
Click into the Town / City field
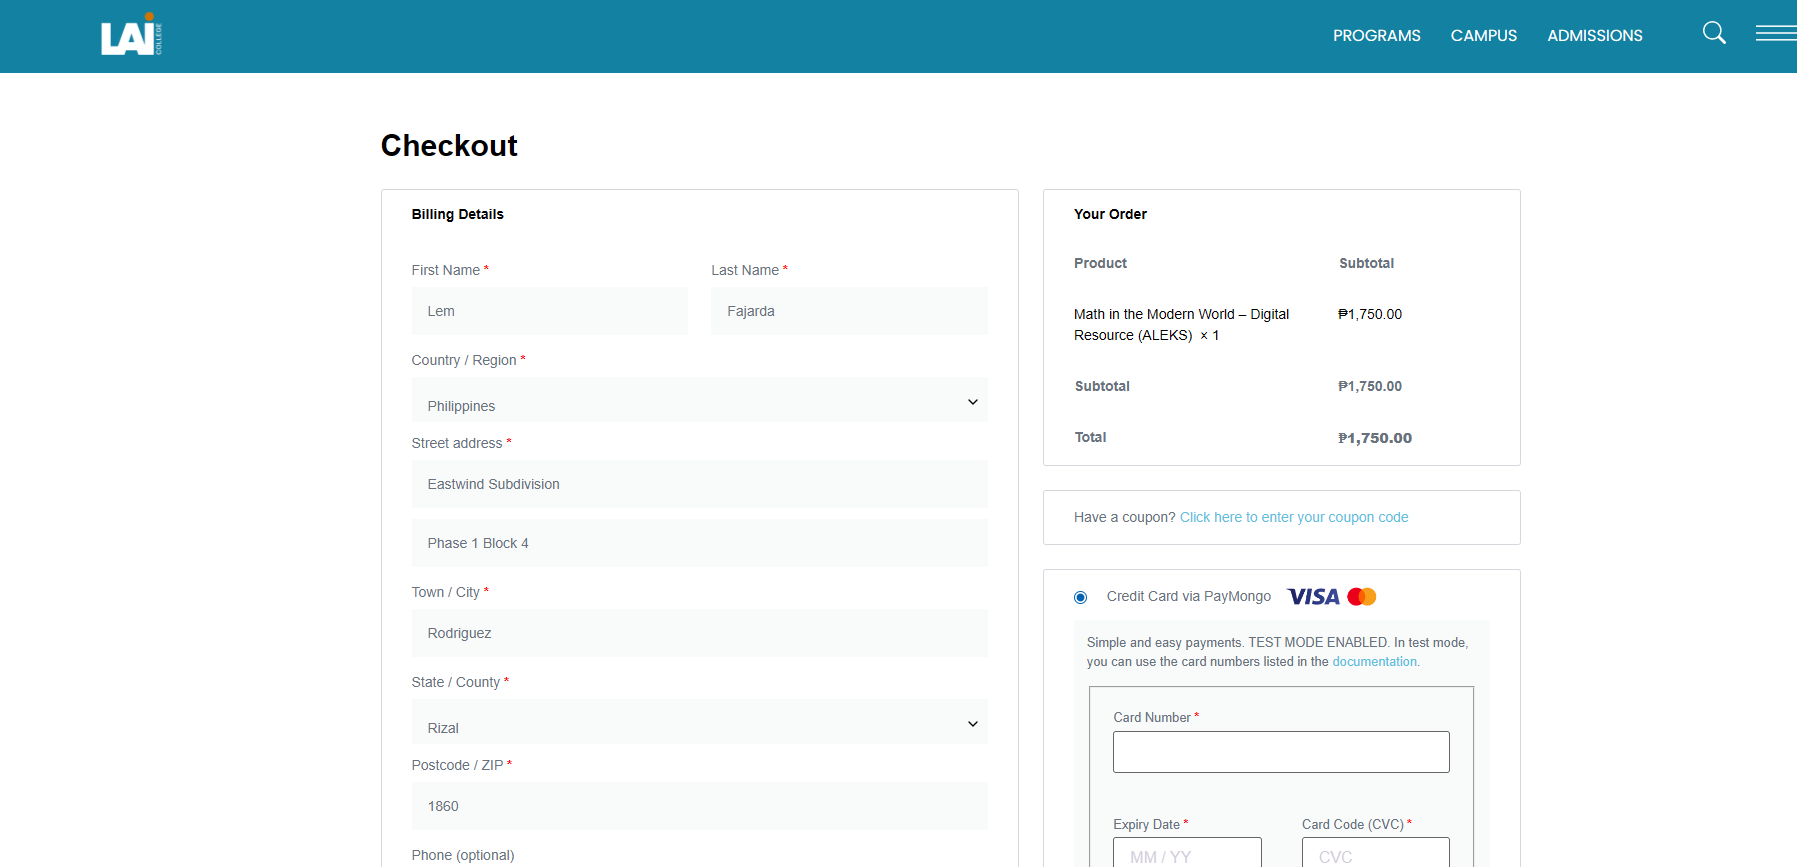coord(699,633)
